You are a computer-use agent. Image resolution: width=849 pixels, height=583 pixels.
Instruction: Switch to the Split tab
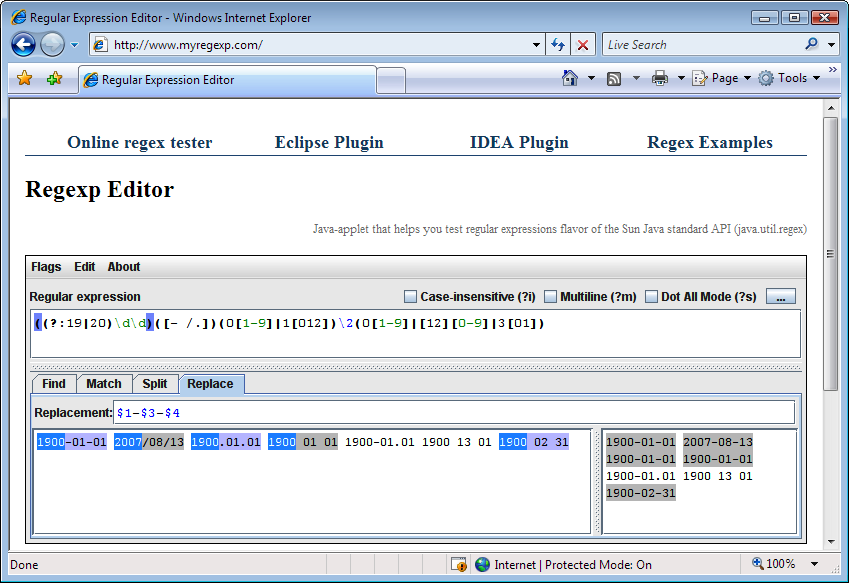[x=154, y=384]
